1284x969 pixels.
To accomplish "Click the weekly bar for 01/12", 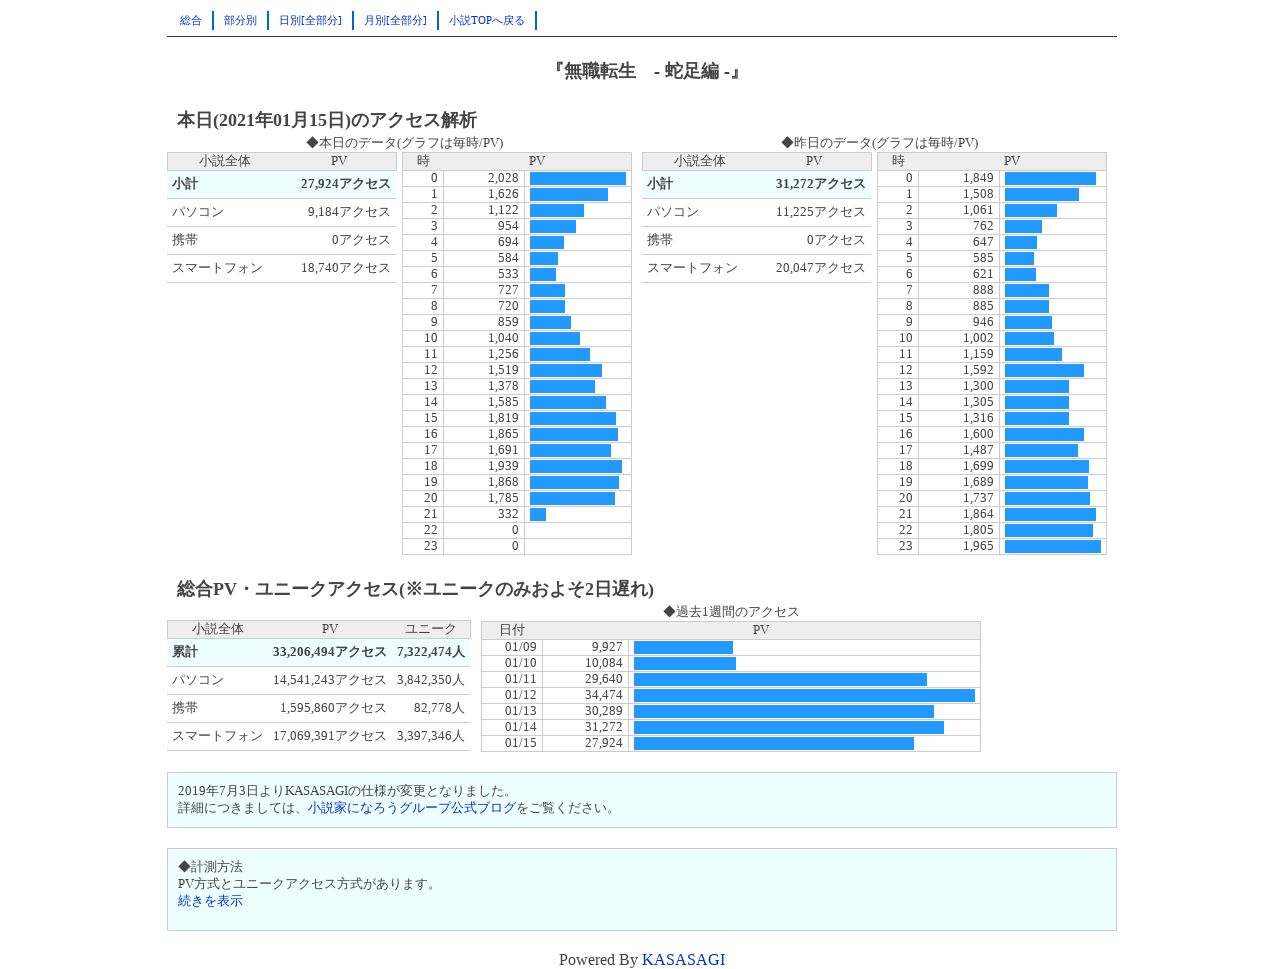I will [804, 695].
